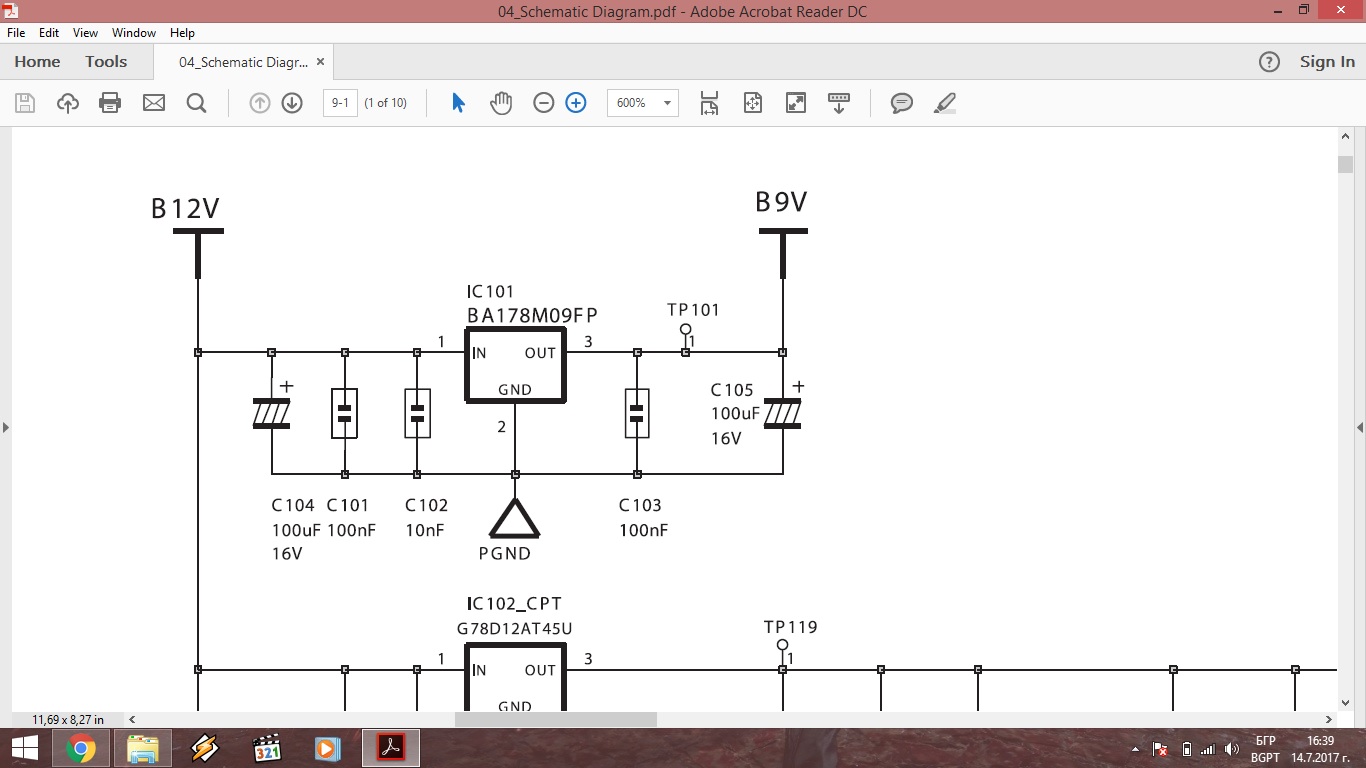Click the Save file icon
1366x768 pixels.
[25, 103]
